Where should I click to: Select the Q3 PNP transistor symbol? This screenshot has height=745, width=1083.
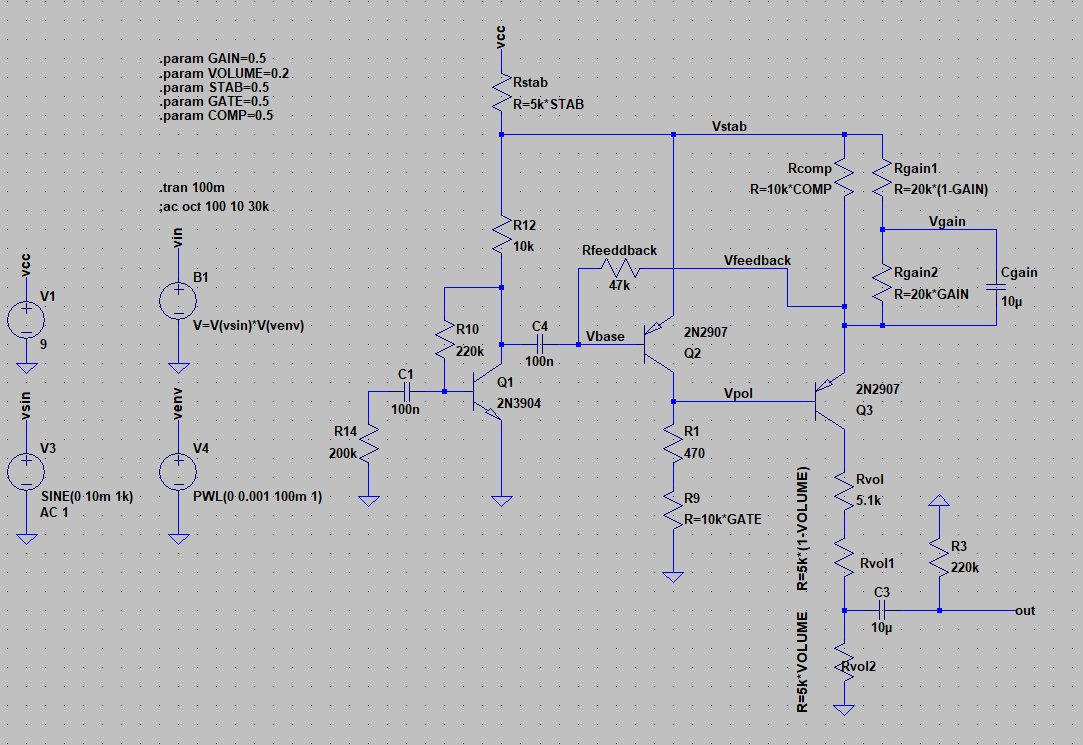click(830, 401)
